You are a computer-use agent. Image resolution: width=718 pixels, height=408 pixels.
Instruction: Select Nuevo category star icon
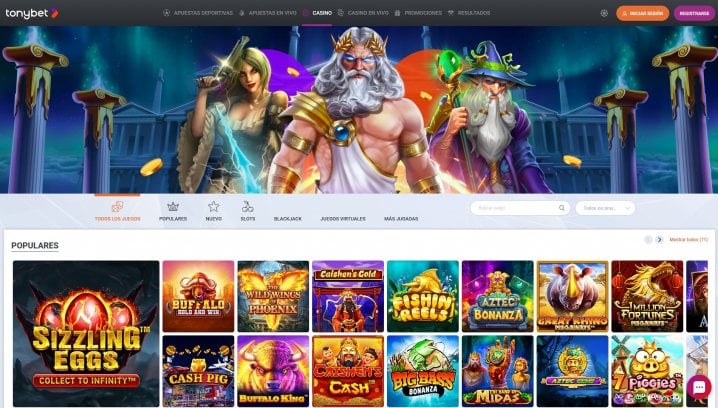tap(213, 212)
